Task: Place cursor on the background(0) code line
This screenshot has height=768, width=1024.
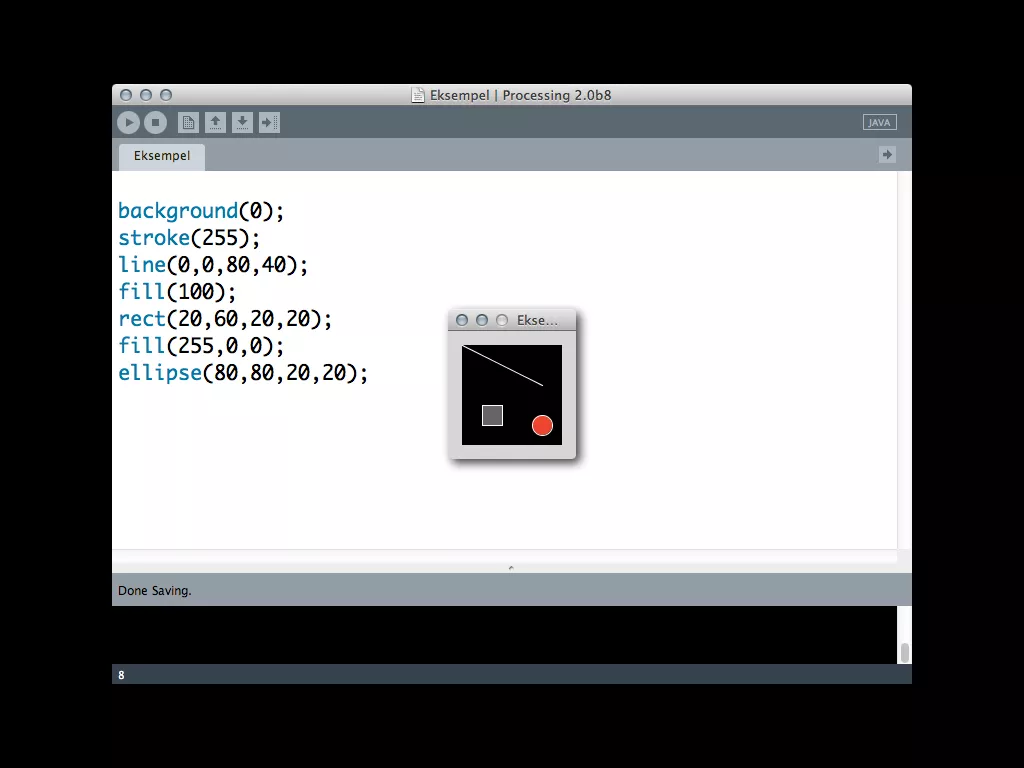Action: [x=201, y=211]
